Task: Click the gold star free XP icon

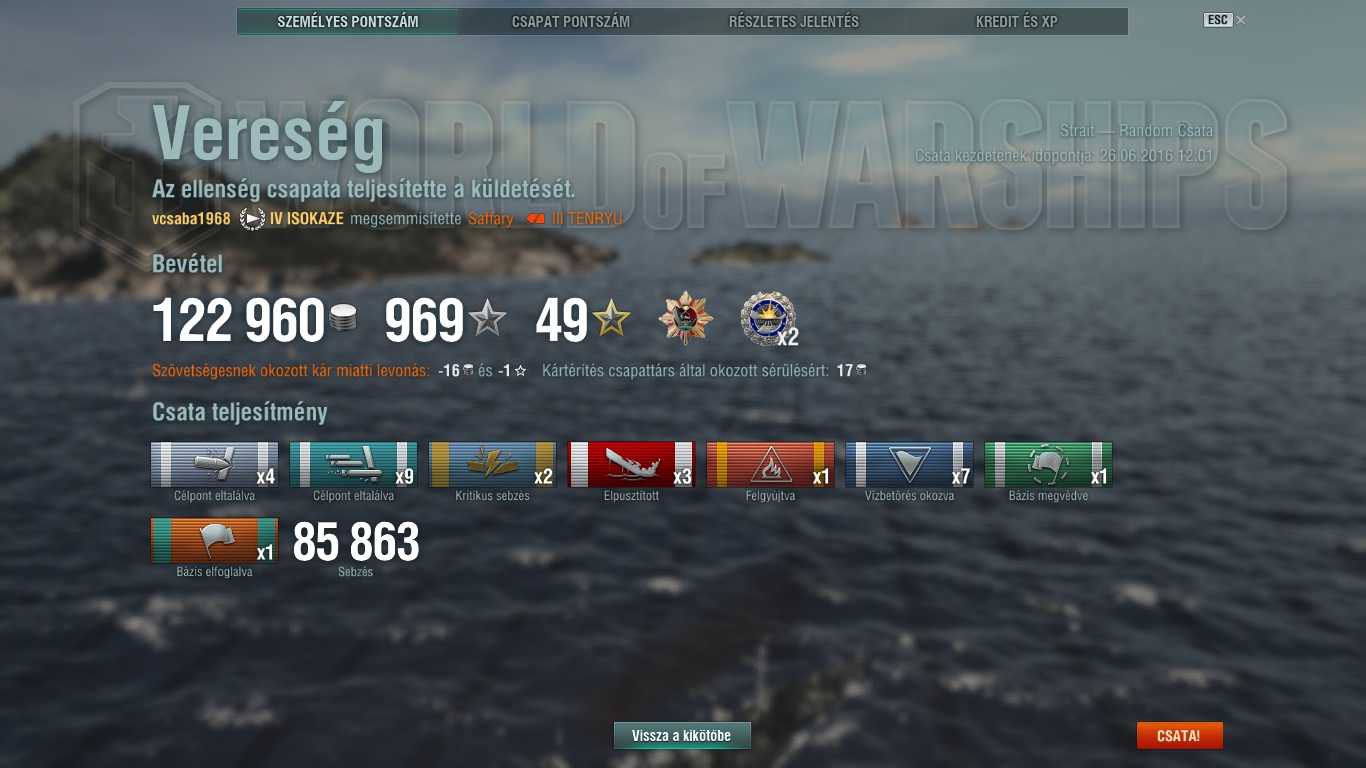Action: click(611, 320)
